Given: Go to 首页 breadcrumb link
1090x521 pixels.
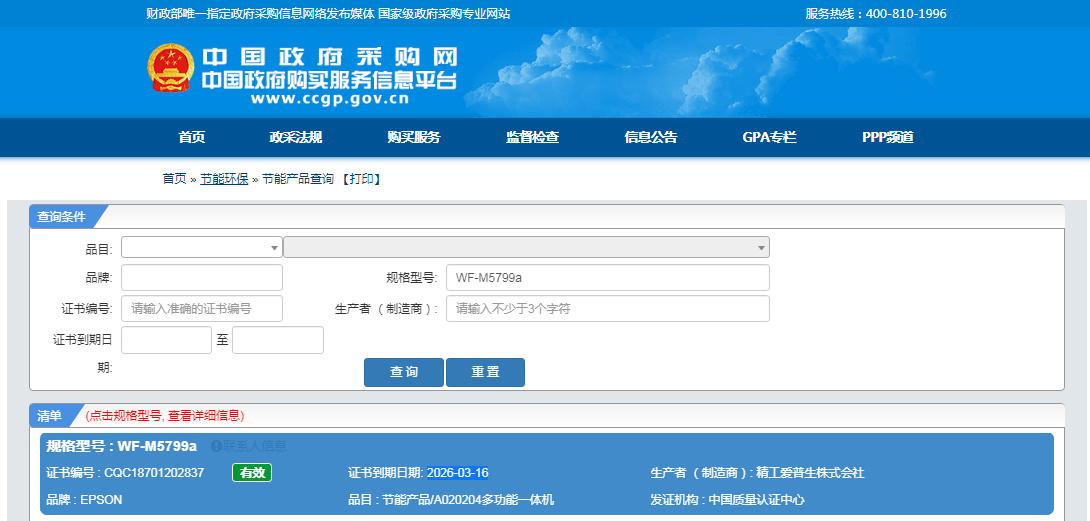Looking at the screenshot, I should point(174,179).
